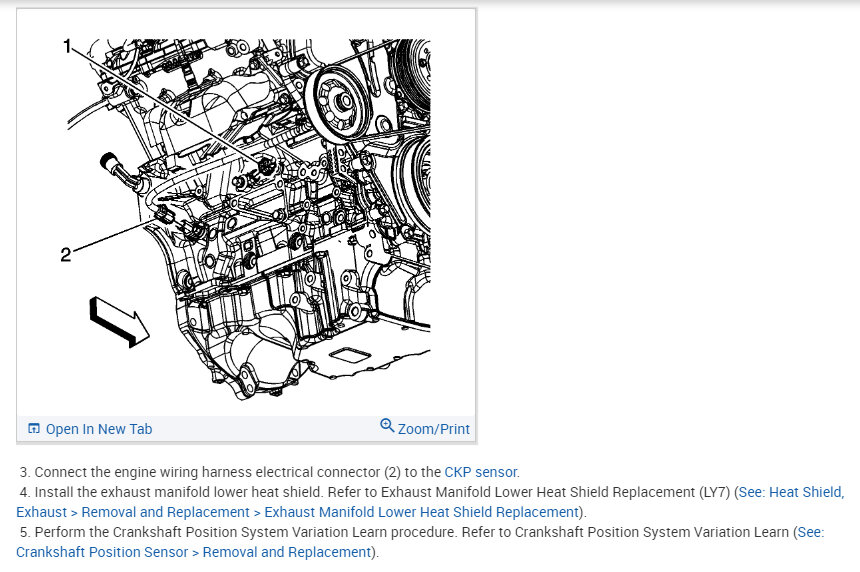The image size is (860, 572).
Task: Click the Zoom/Print magnifier icon
Action: point(387,425)
